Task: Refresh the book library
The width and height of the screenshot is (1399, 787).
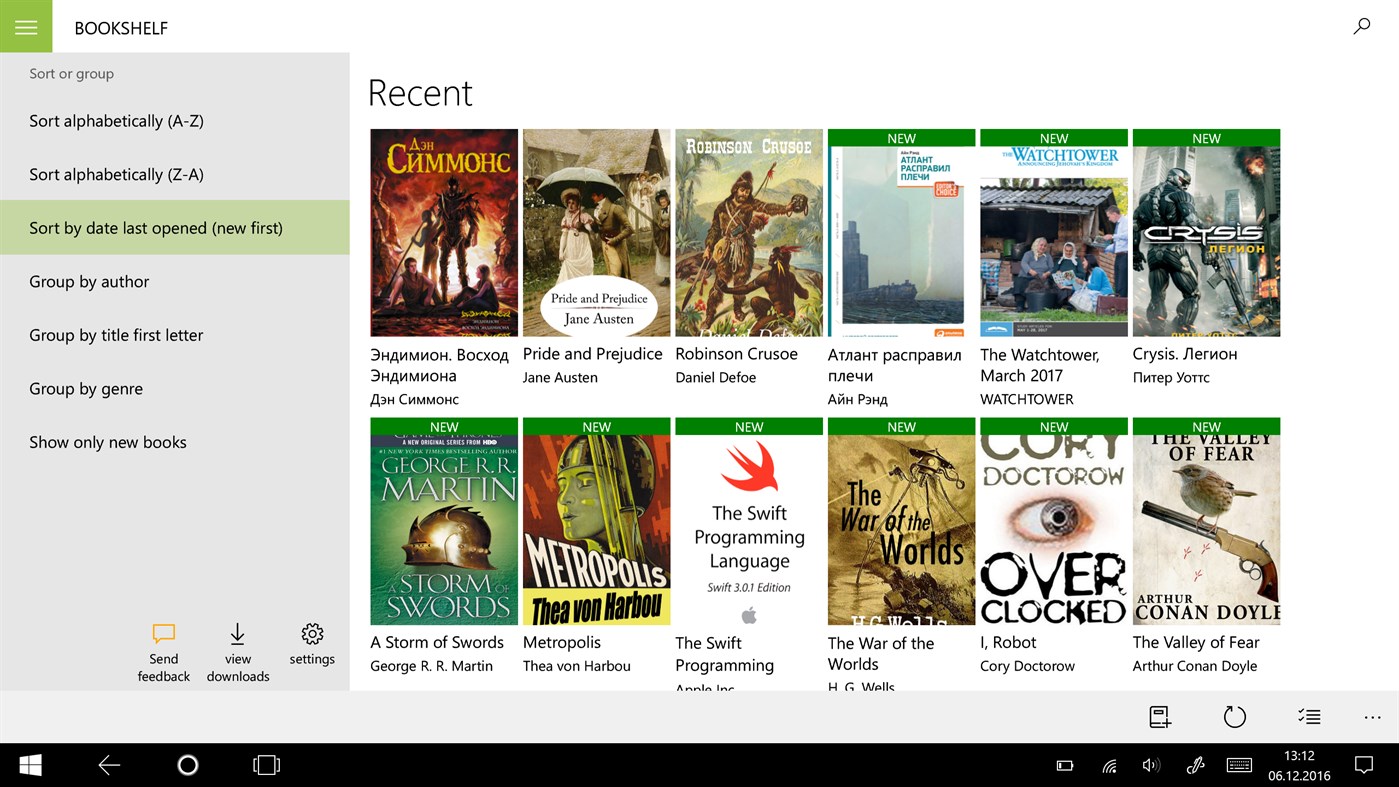Action: pyautogui.click(x=1234, y=717)
